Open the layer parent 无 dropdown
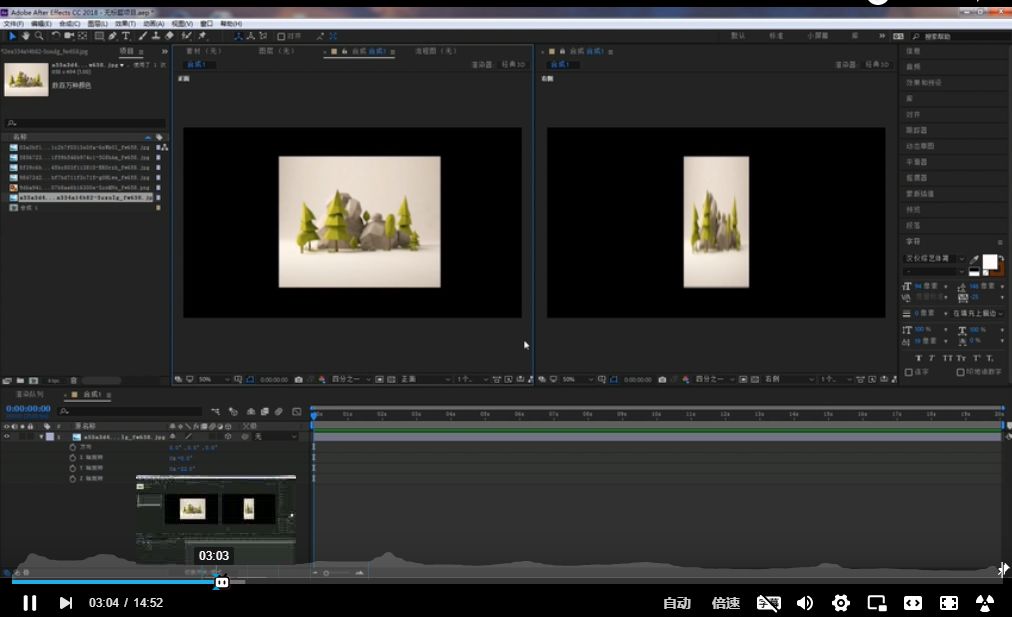Image resolution: width=1012 pixels, height=617 pixels. coord(276,437)
